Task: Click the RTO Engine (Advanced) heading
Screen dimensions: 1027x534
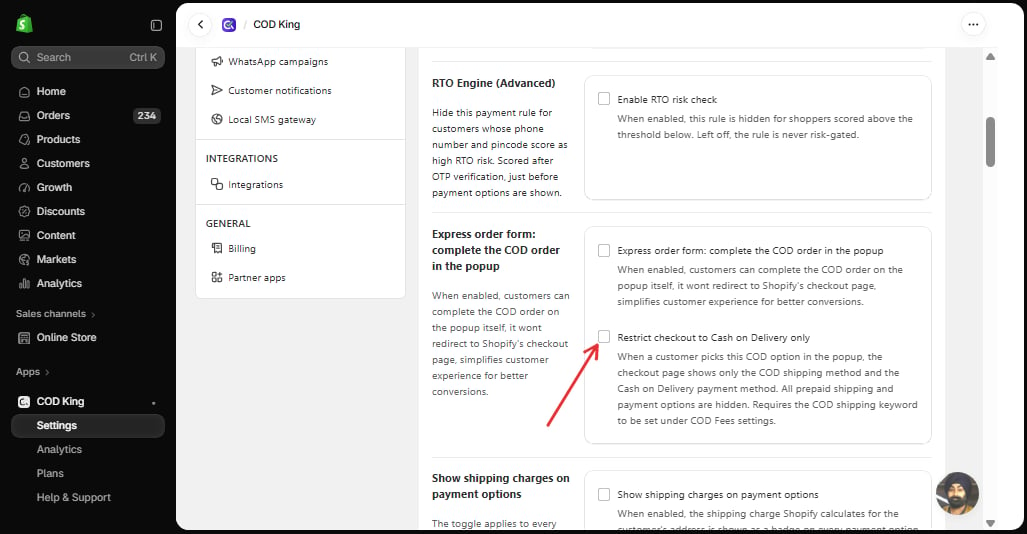Action: click(x=493, y=83)
